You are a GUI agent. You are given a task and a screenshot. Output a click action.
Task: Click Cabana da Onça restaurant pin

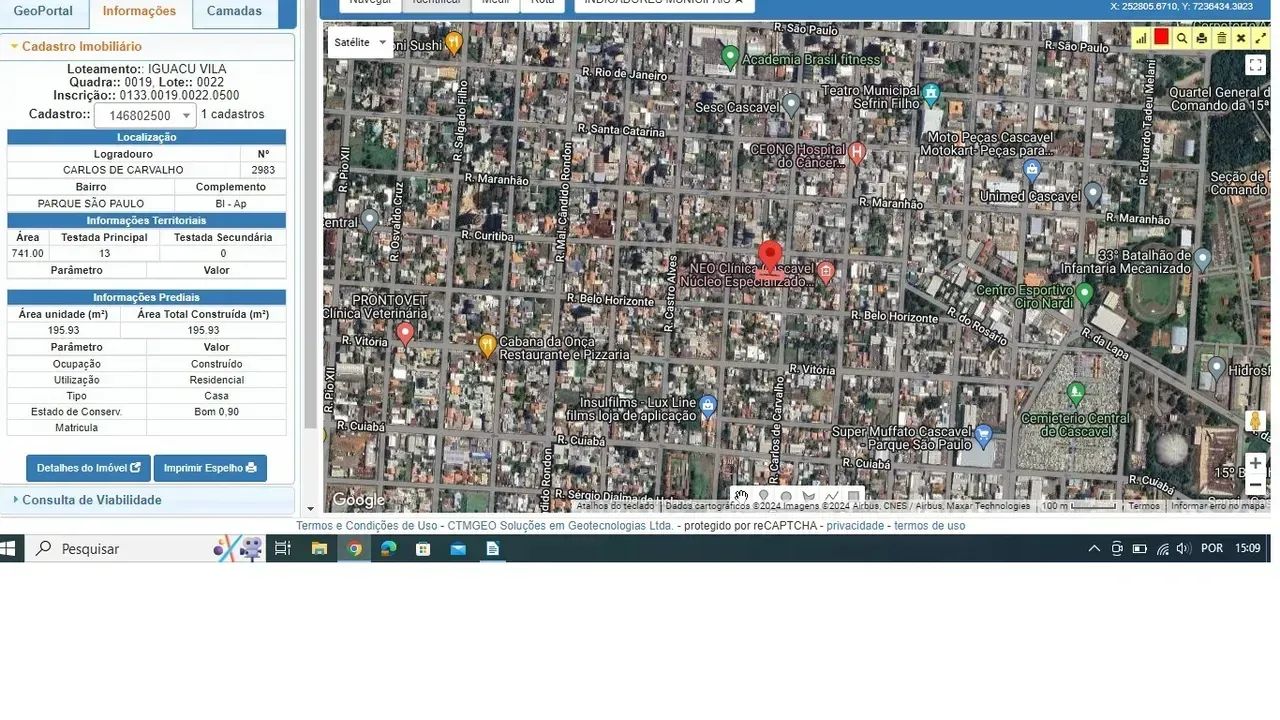click(x=487, y=346)
